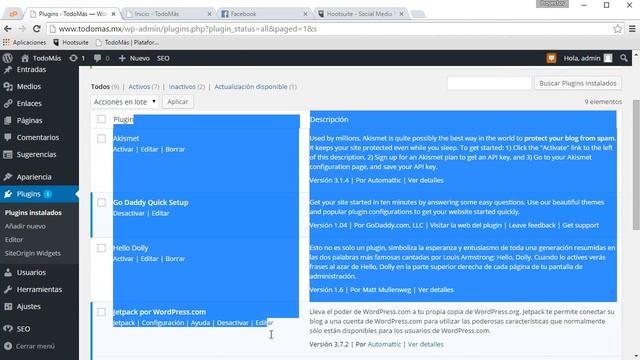This screenshot has width=640, height=360.
Task: Click Visitar la web del plugin
Action: tap(466, 225)
